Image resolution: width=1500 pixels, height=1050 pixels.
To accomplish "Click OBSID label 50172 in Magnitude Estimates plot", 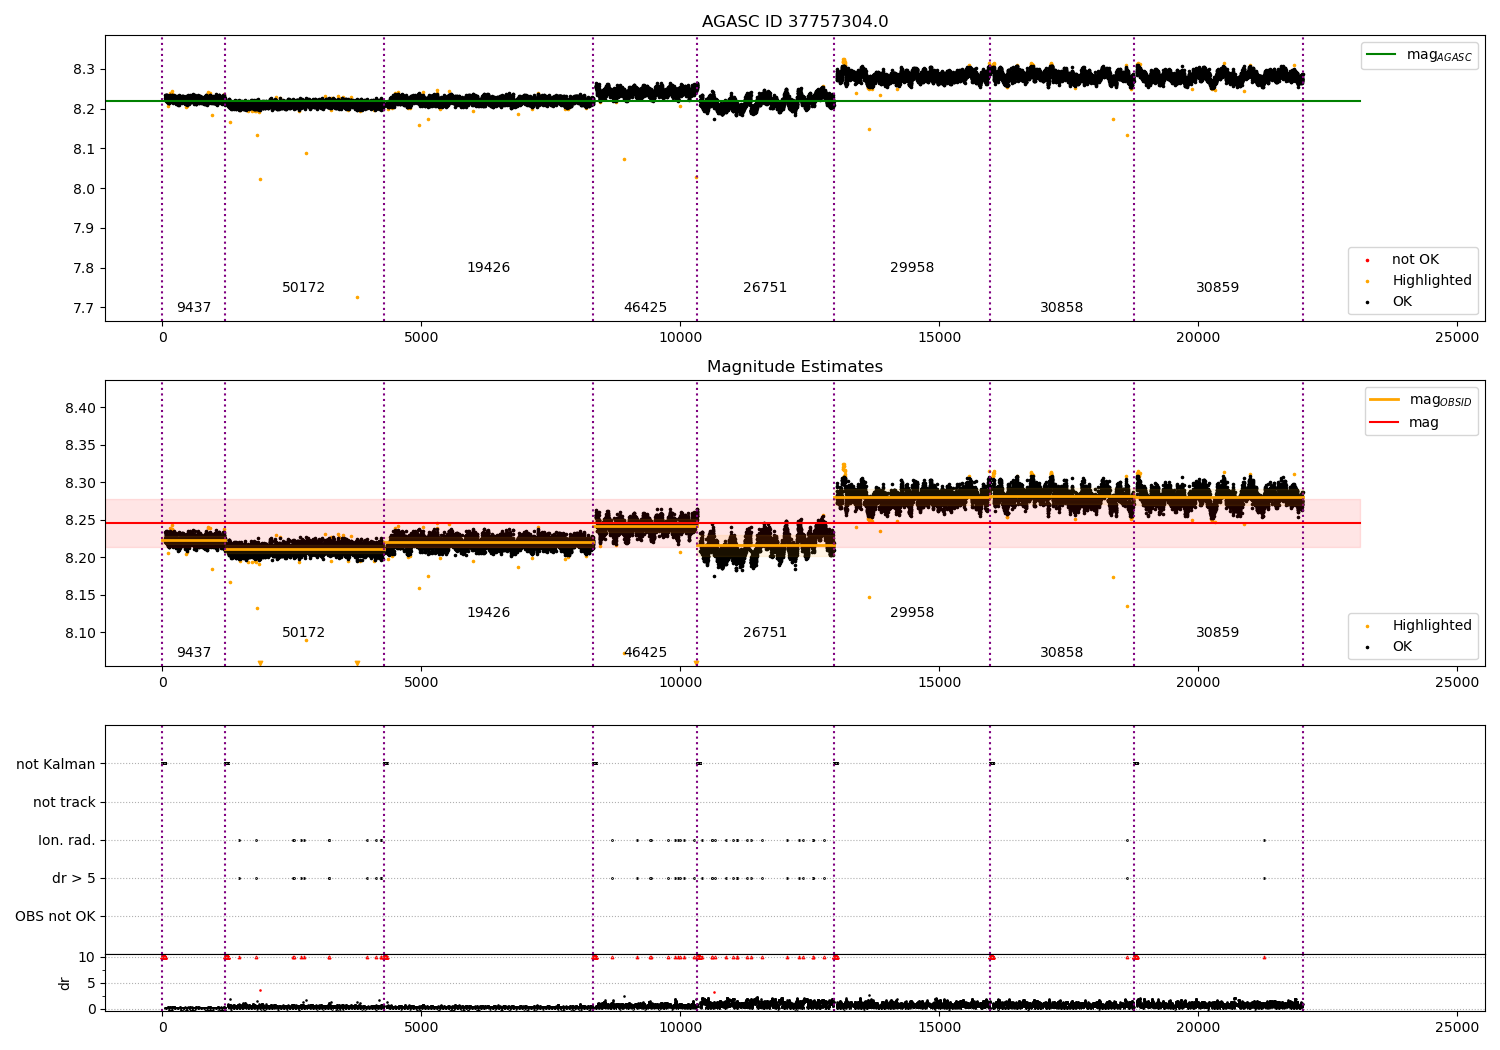I will [303, 633].
